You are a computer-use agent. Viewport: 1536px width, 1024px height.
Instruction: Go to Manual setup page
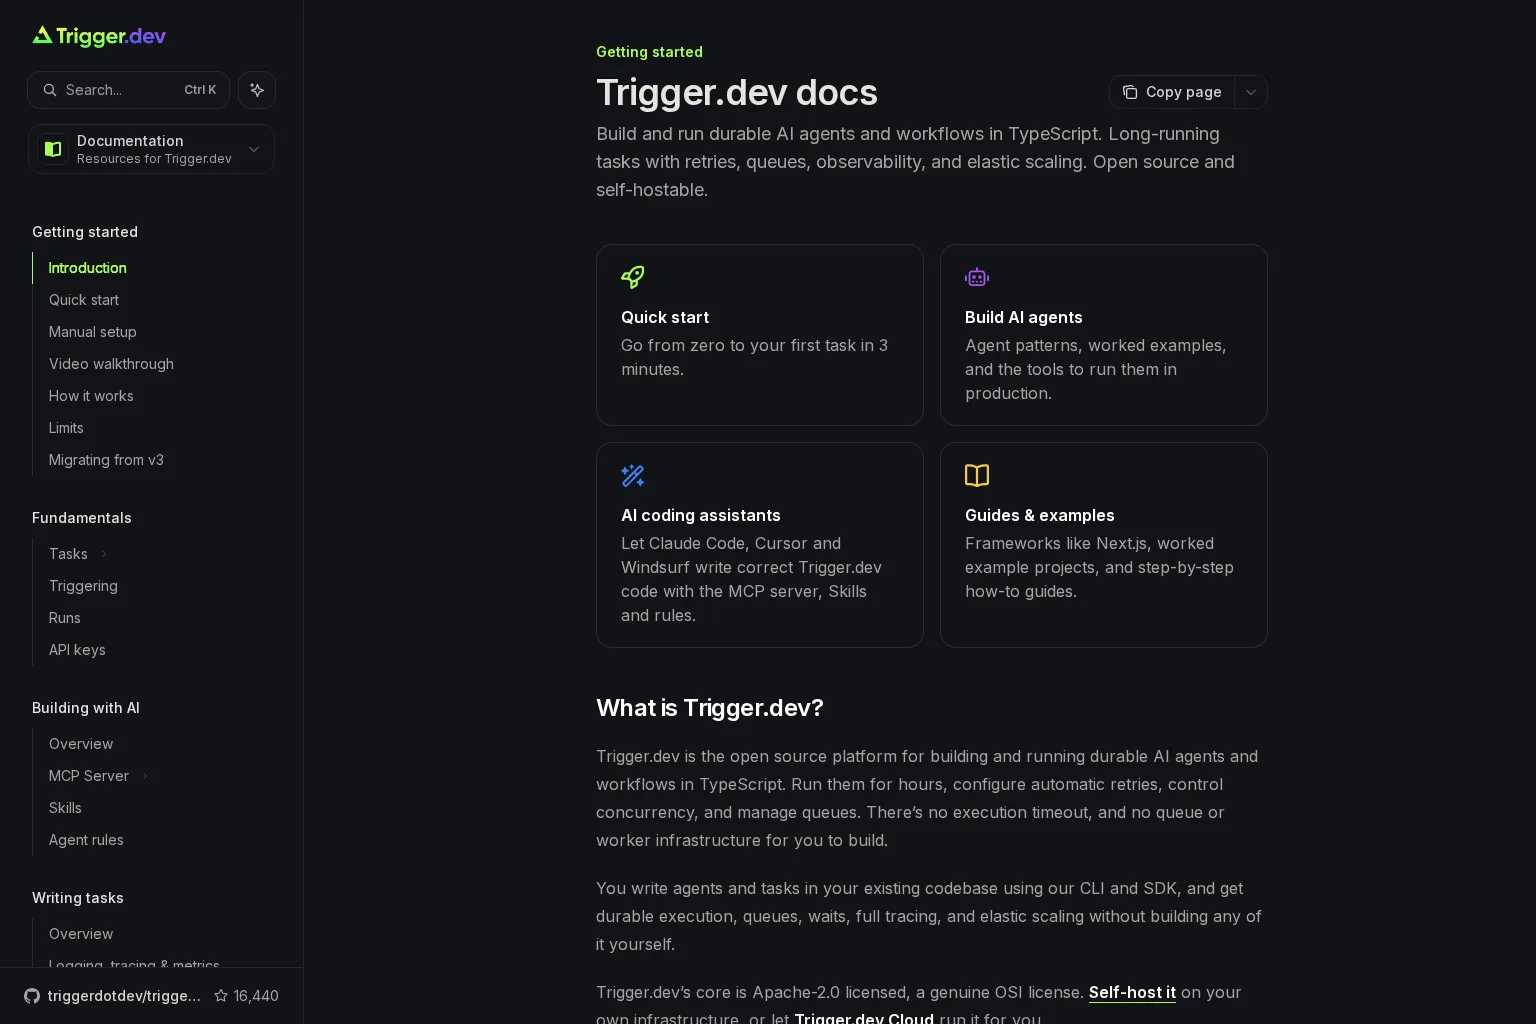coord(93,332)
